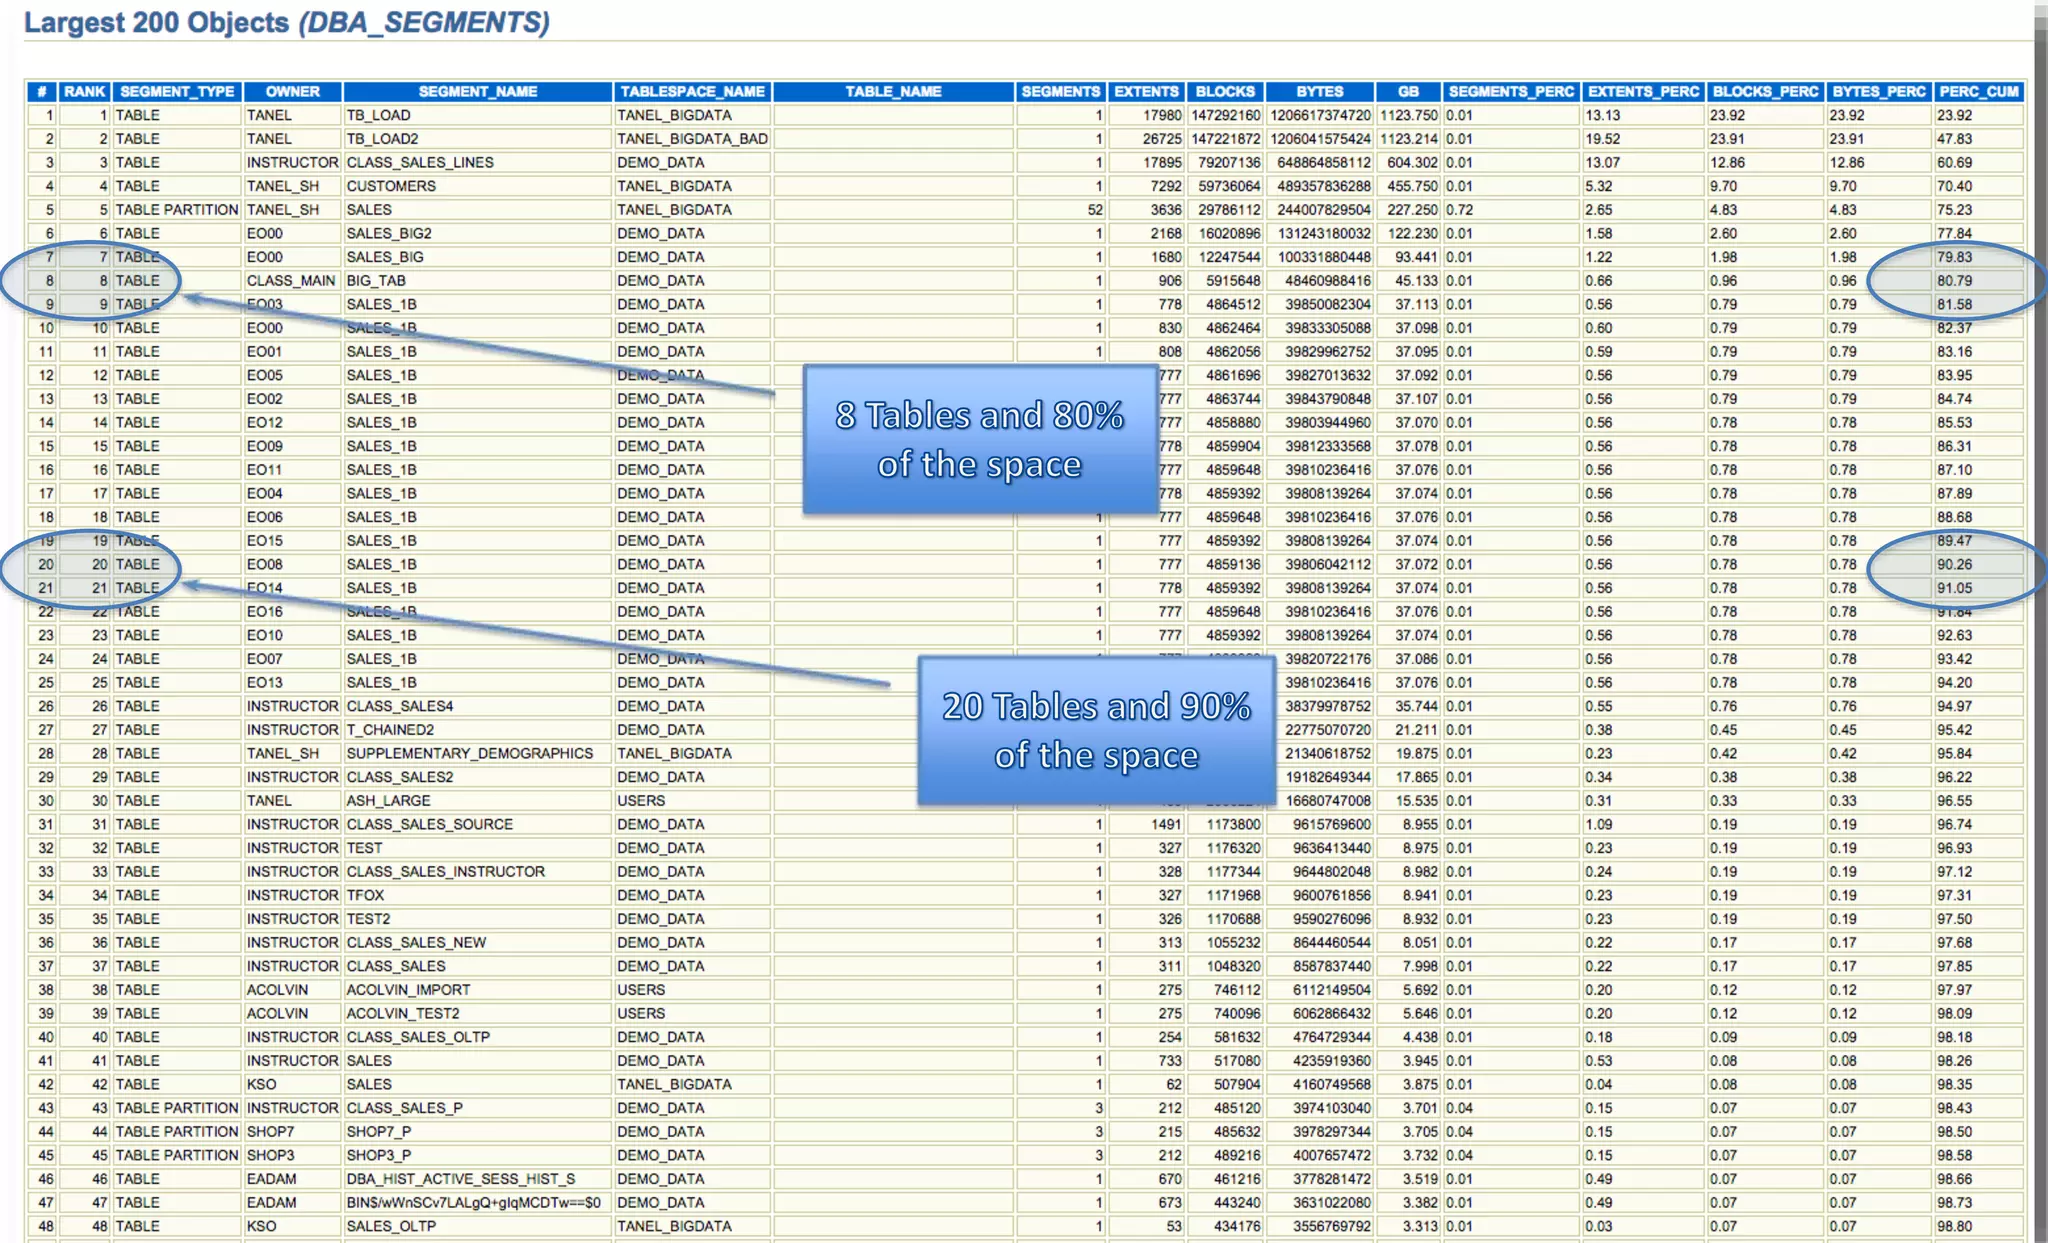Viewport: 2048px width, 1243px height.
Task: Select the CLASS_SALES_LINES segment cell
Action: (x=420, y=162)
